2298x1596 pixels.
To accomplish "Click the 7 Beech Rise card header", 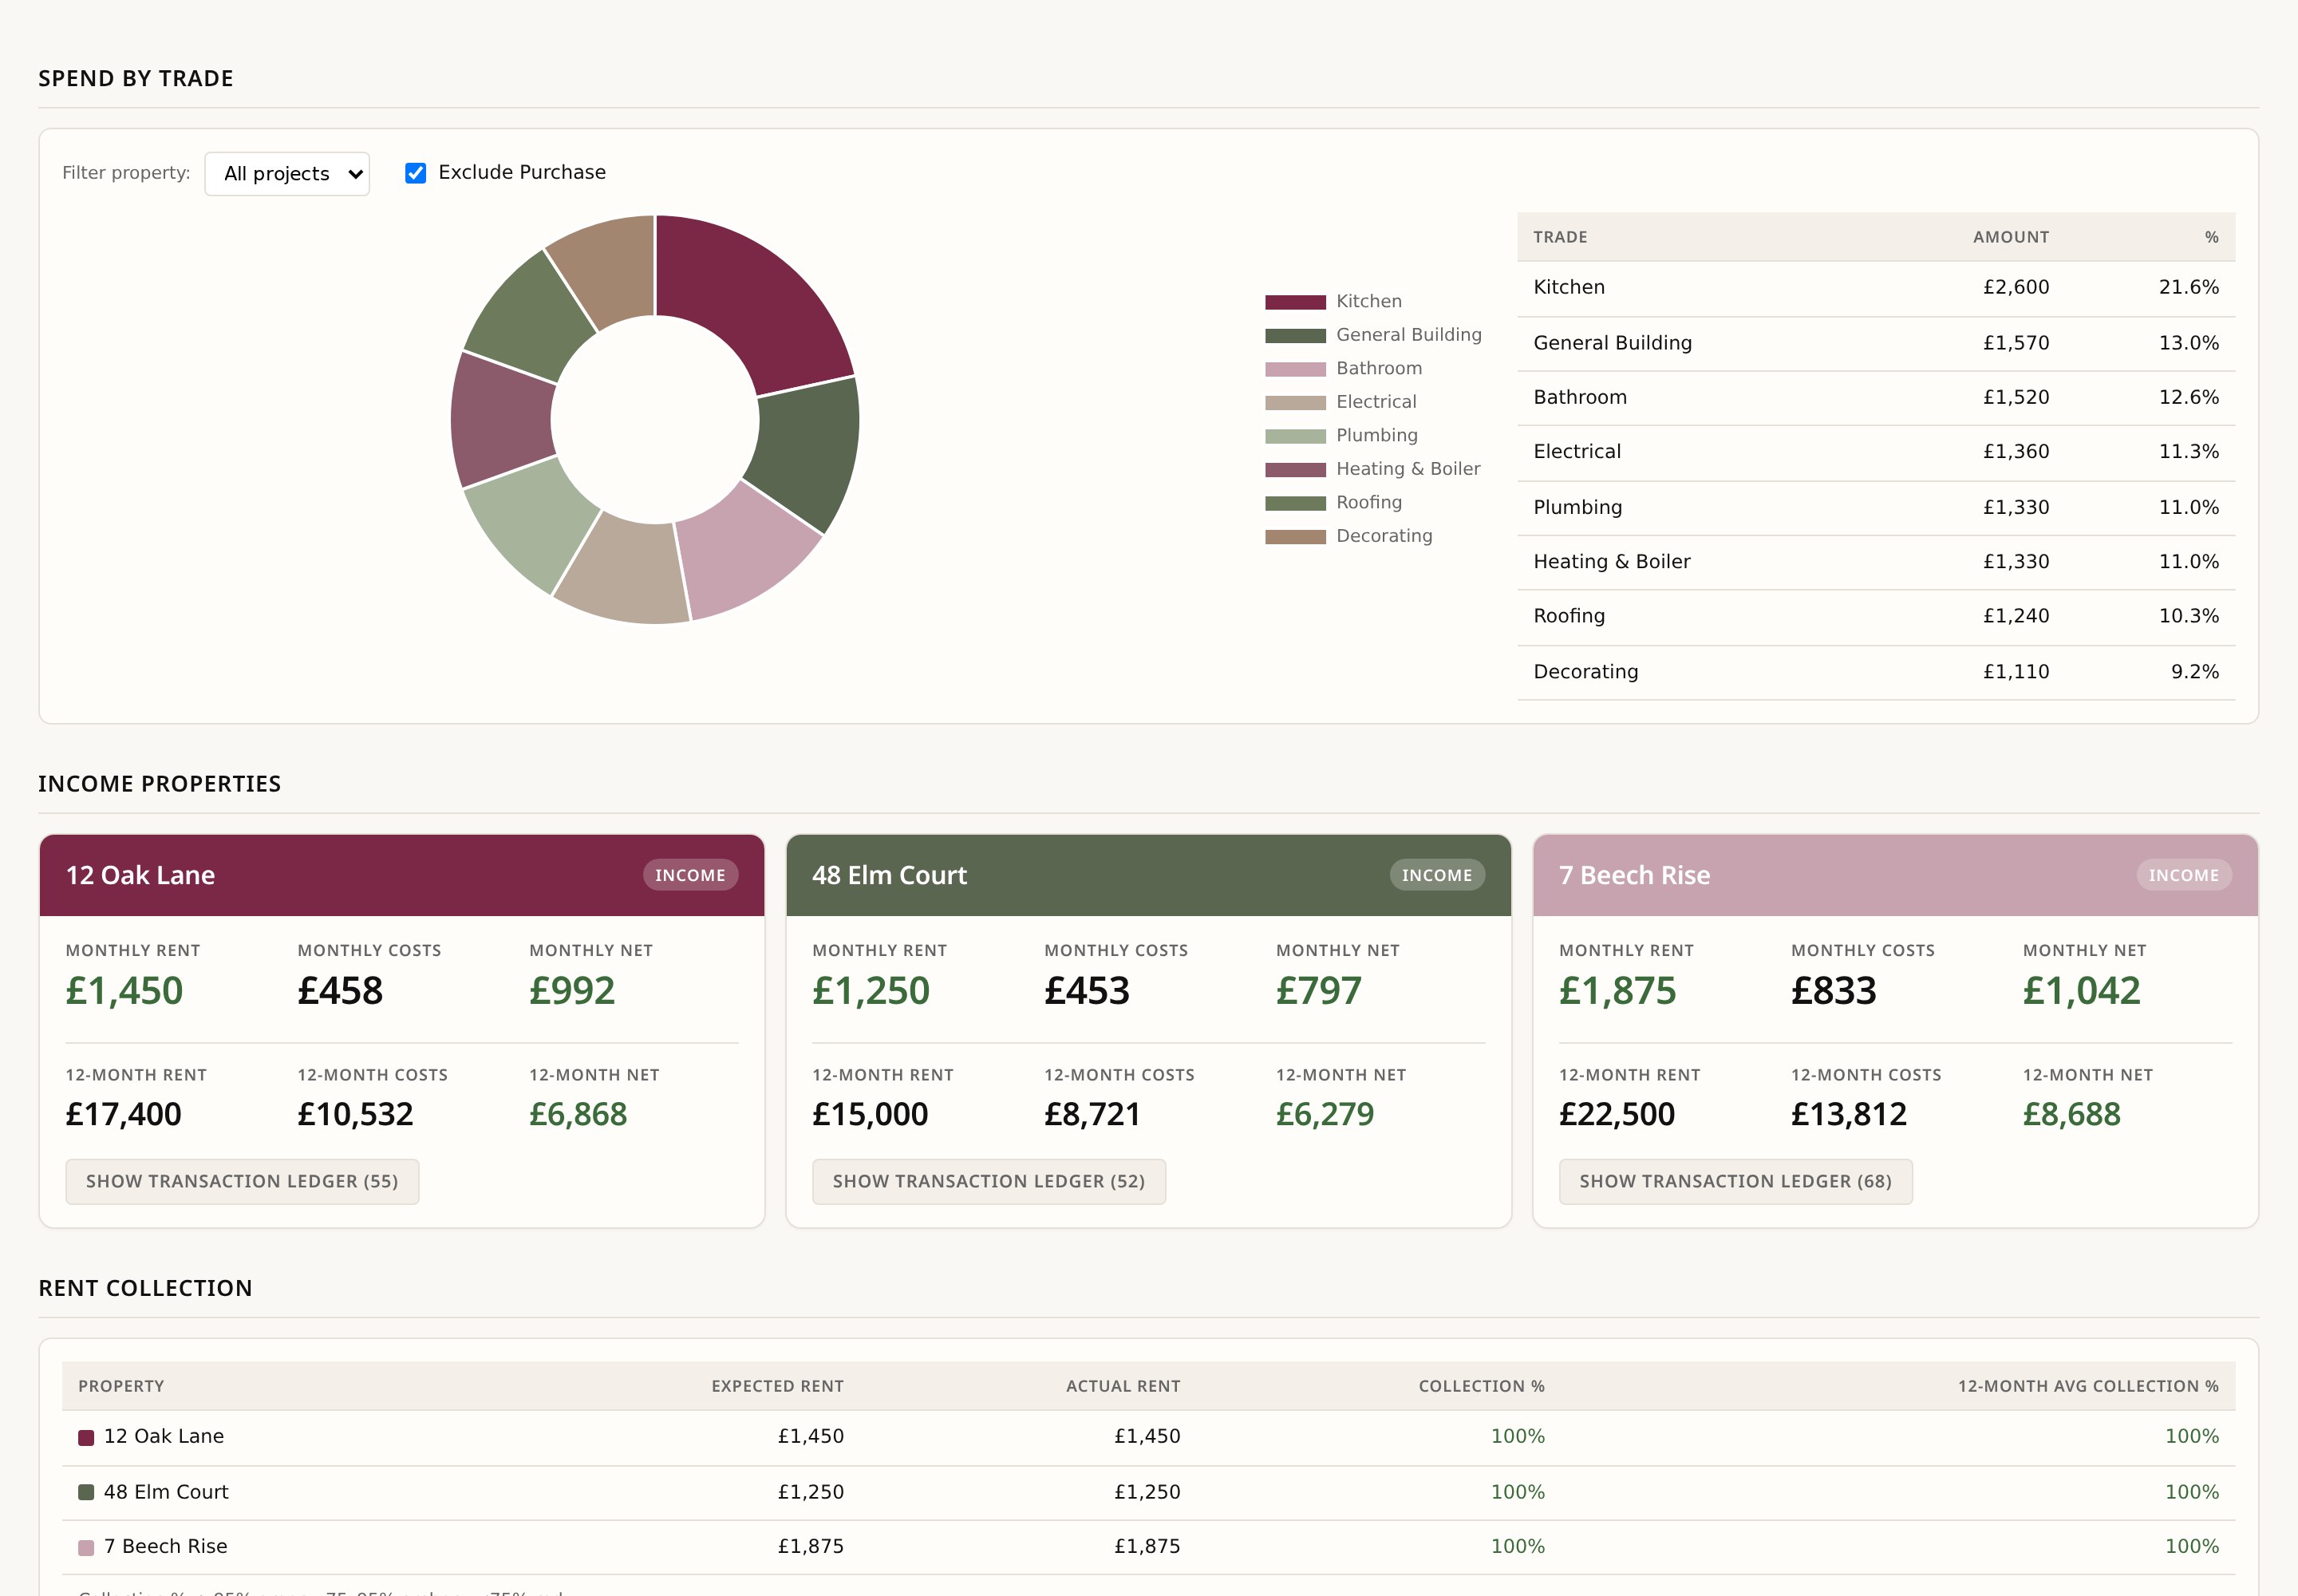I will point(1896,875).
